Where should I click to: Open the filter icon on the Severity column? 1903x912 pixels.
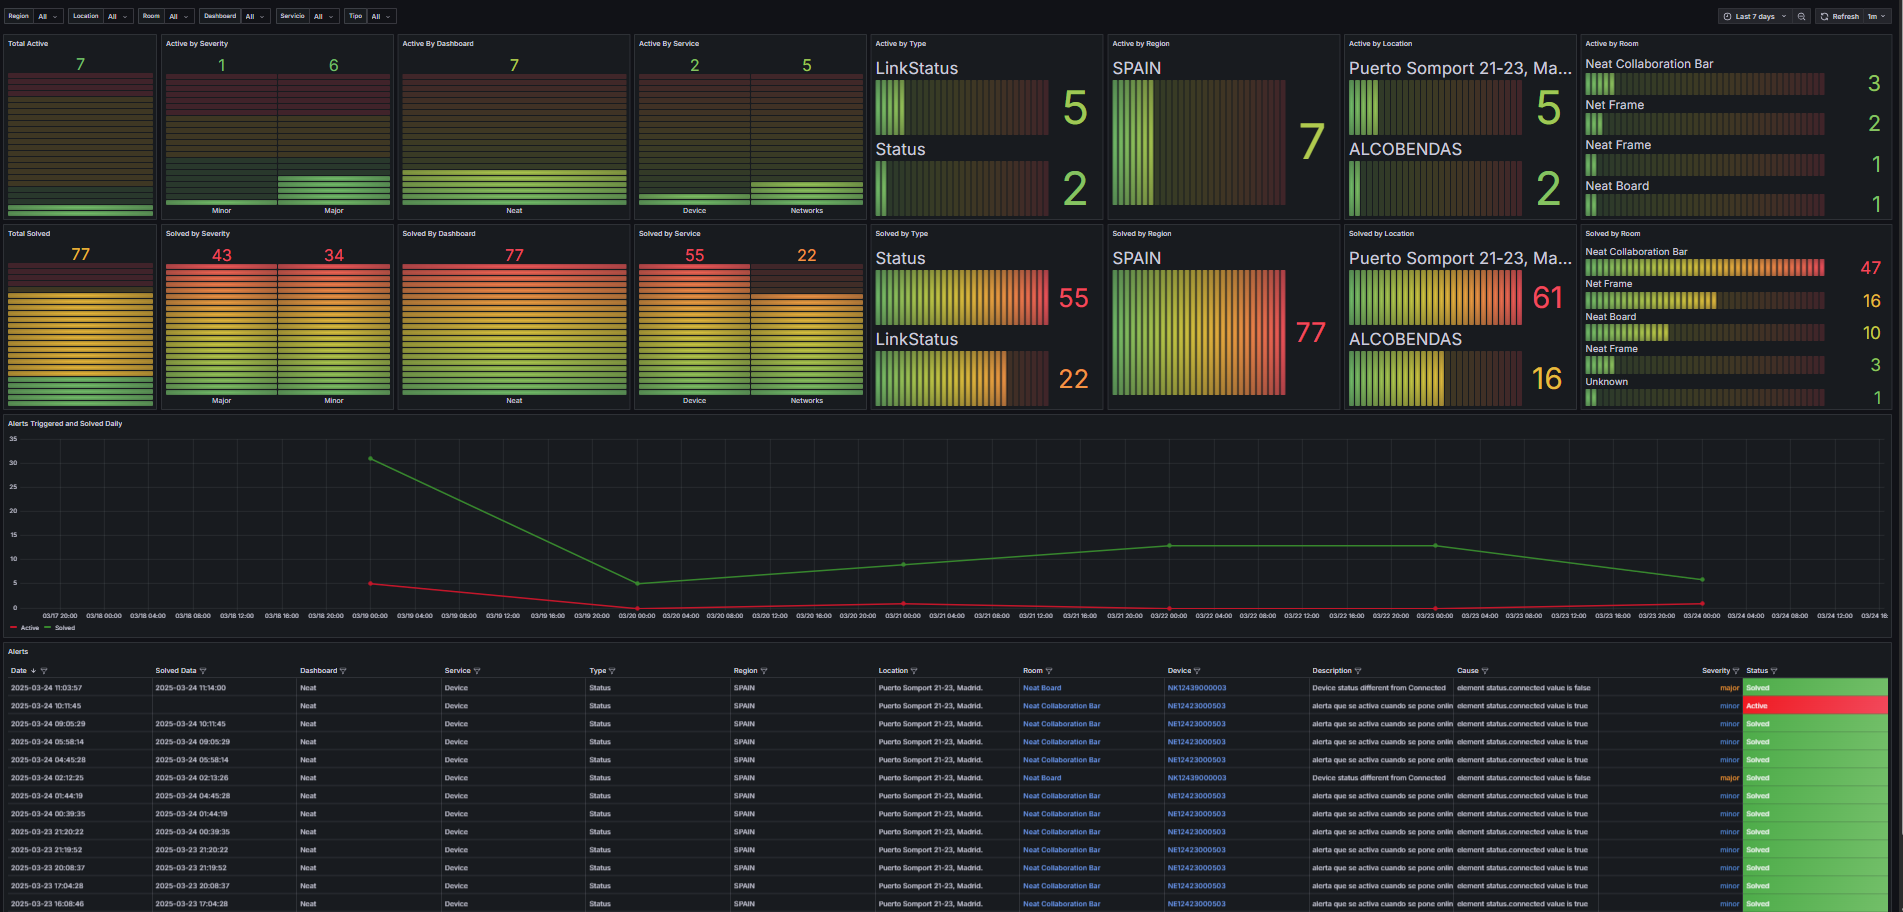[1736, 670]
